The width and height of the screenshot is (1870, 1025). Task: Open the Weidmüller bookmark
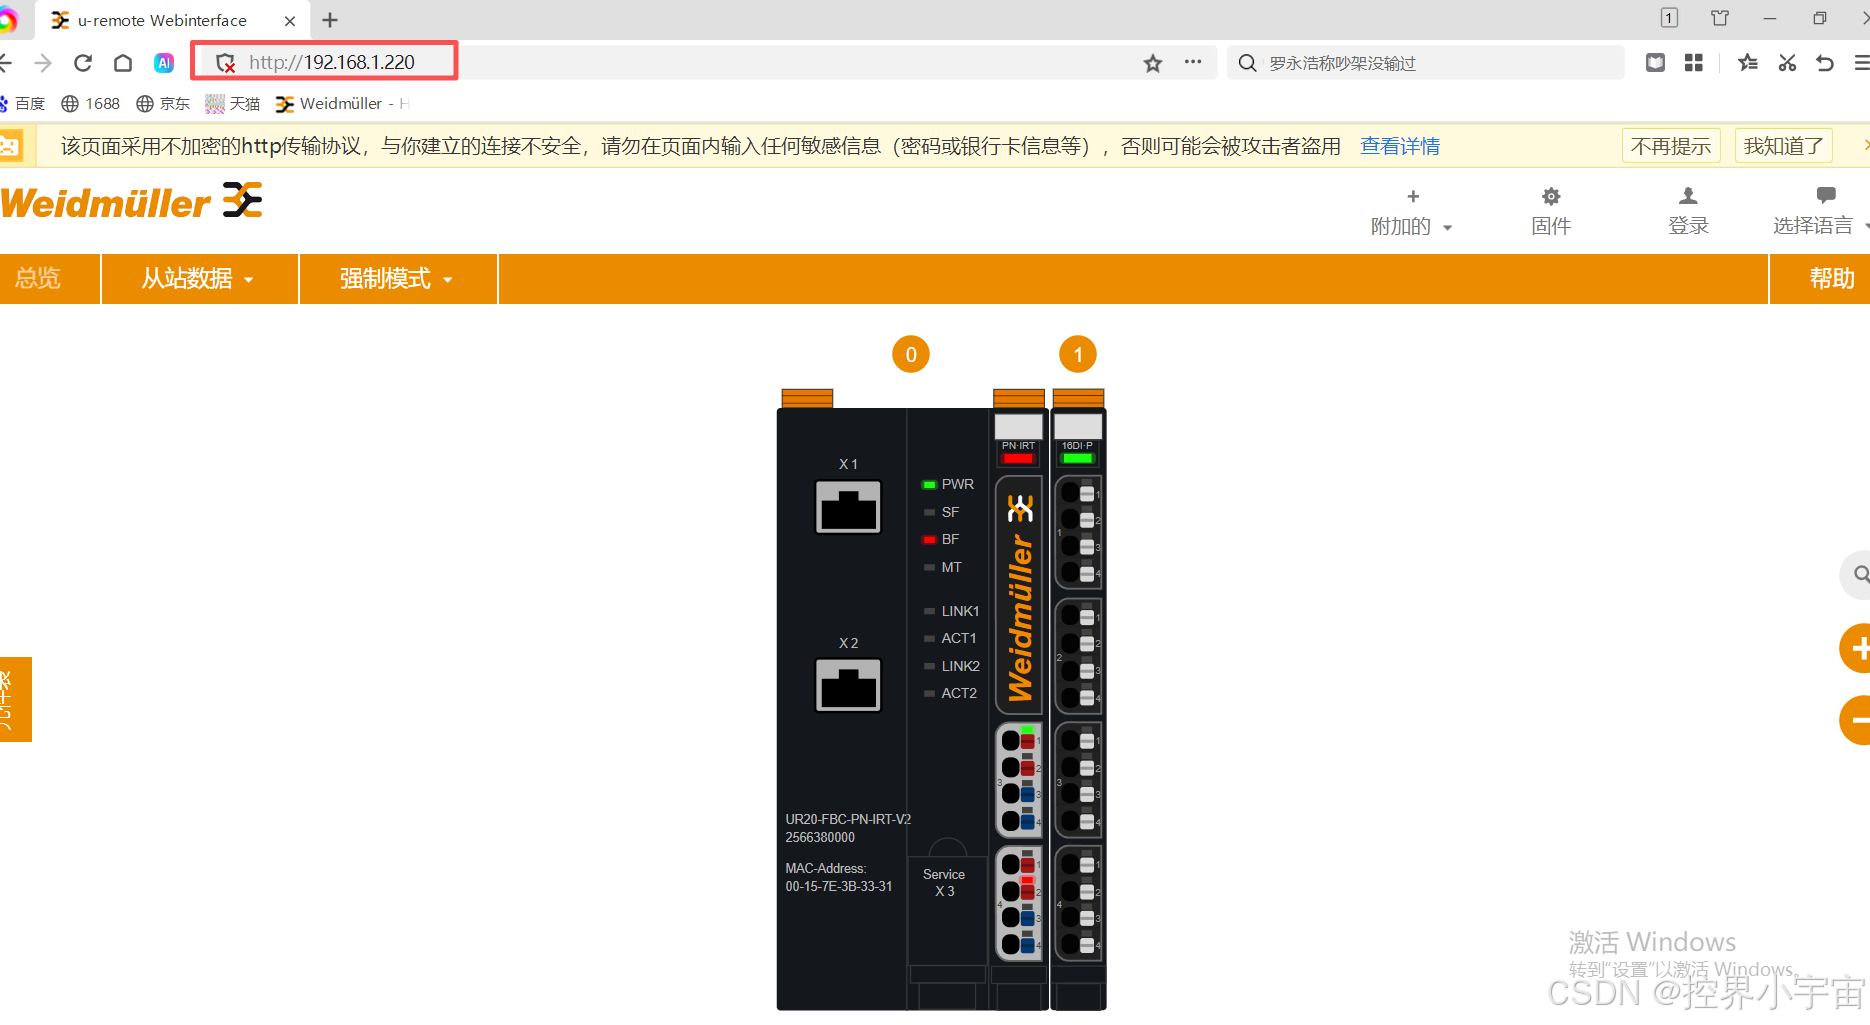coord(342,104)
